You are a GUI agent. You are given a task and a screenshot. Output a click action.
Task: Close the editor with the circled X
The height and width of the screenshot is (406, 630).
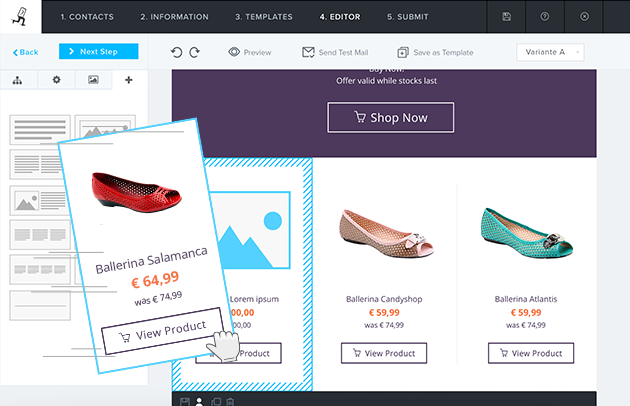pos(585,16)
